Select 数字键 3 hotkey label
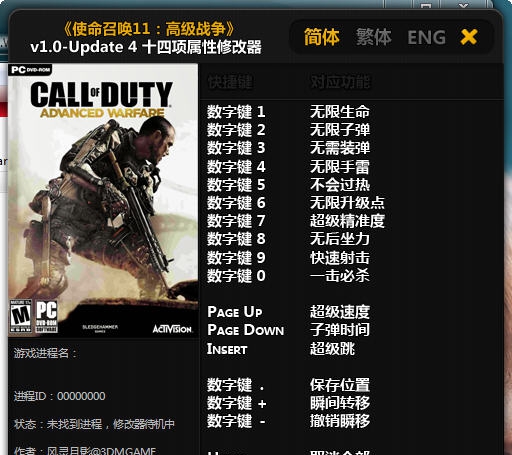The width and height of the screenshot is (512, 455). click(236, 148)
